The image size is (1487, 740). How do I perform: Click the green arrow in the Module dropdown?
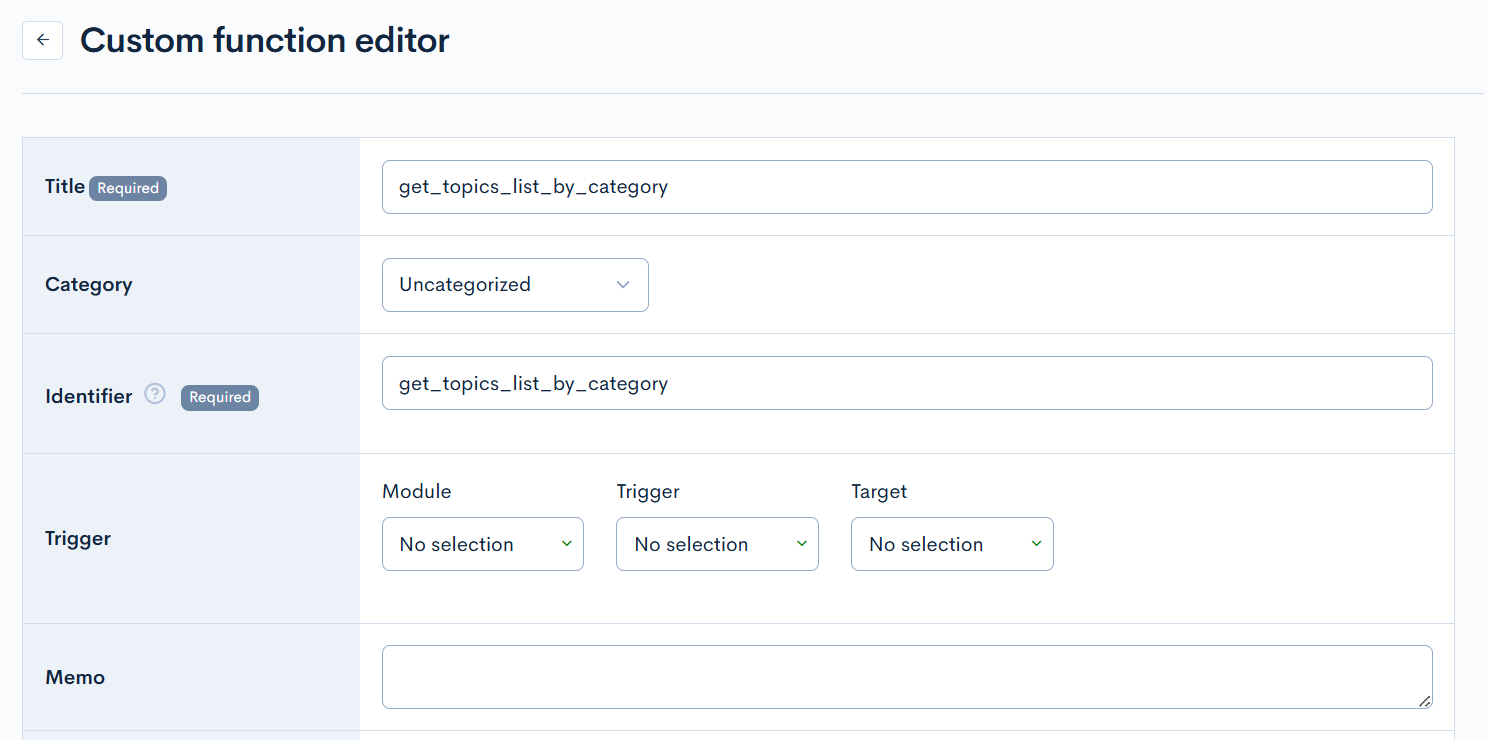click(566, 543)
